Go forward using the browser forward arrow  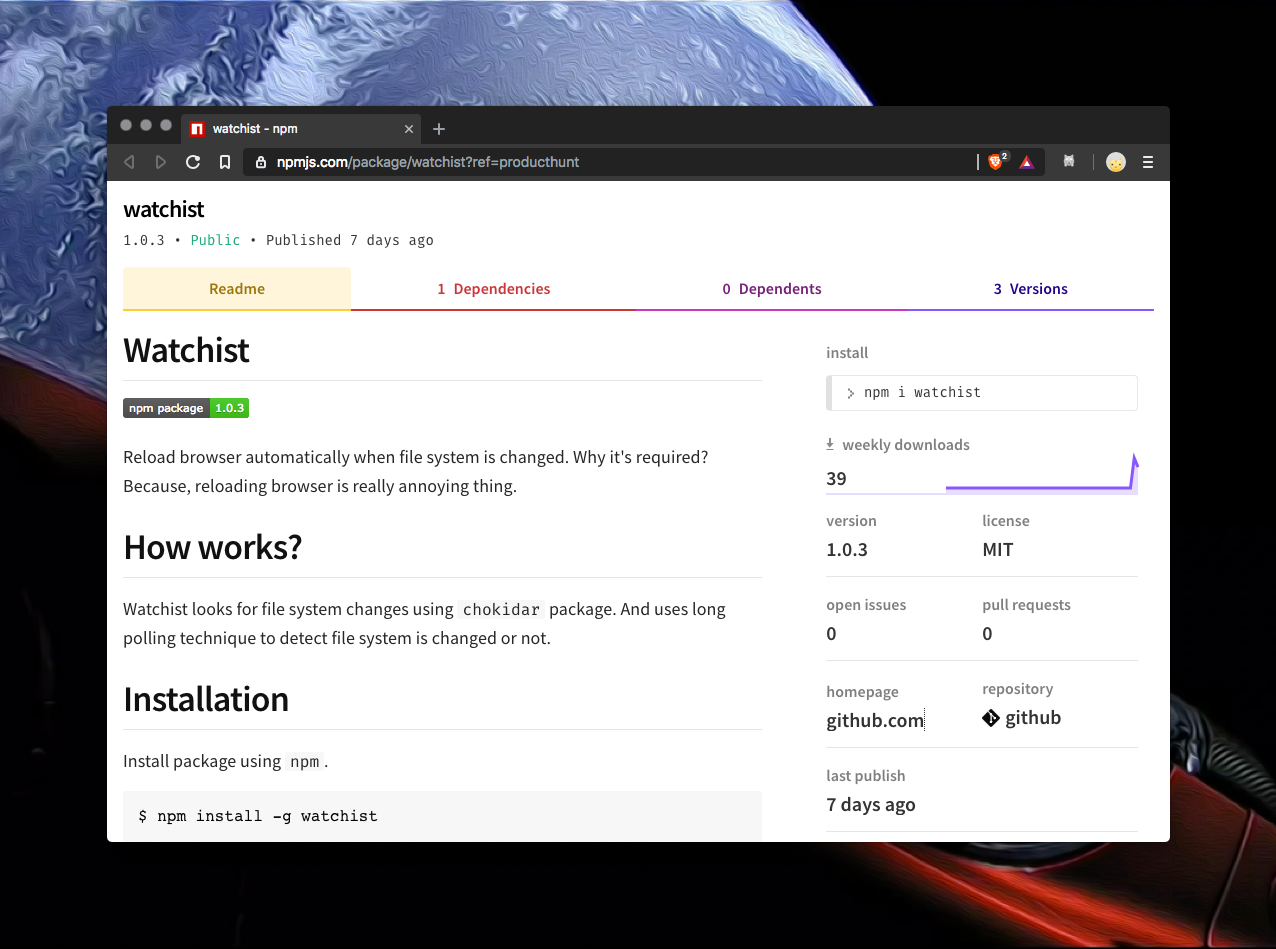pos(161,162)
